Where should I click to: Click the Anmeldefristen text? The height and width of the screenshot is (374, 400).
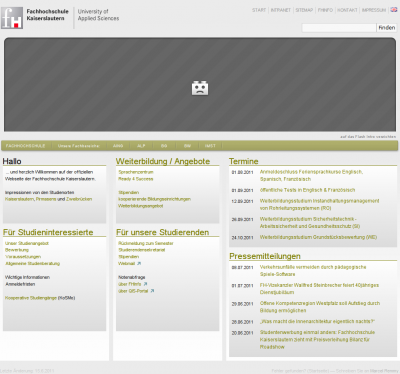coord(20,284)
